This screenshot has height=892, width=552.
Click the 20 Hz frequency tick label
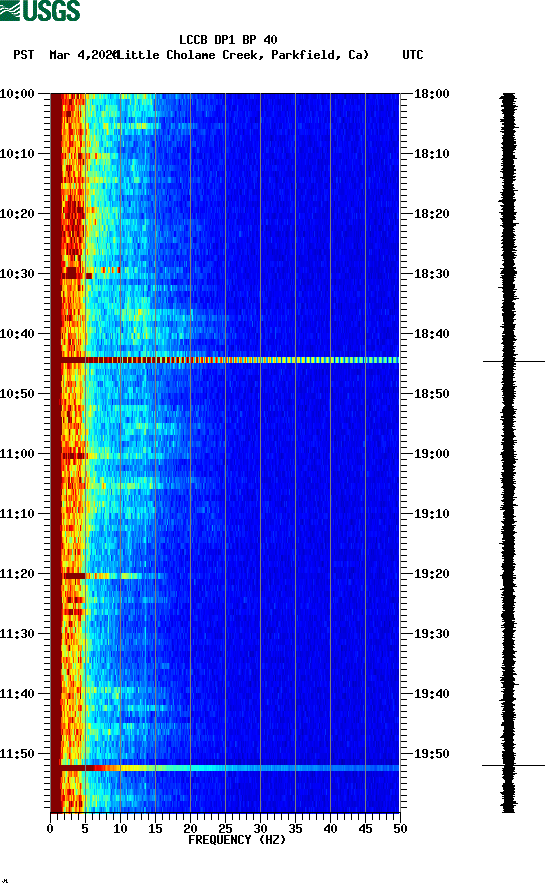(190, 829)
